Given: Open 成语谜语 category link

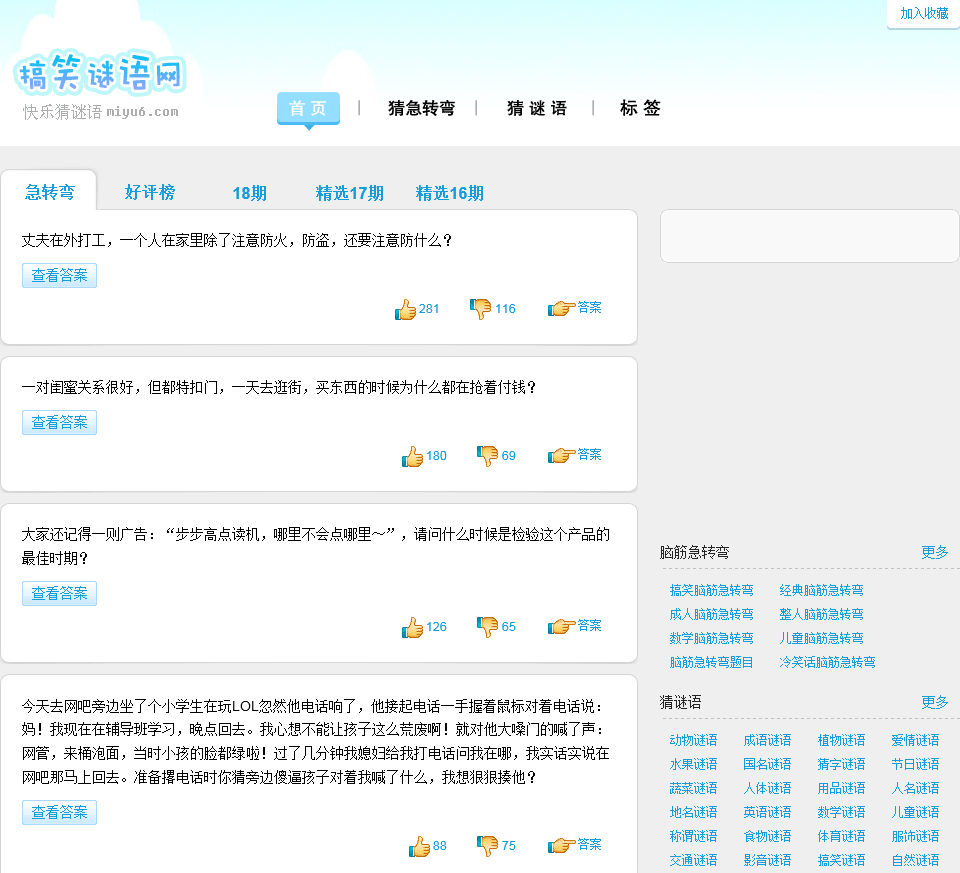Looking at the screenshot, I should 767,740.
